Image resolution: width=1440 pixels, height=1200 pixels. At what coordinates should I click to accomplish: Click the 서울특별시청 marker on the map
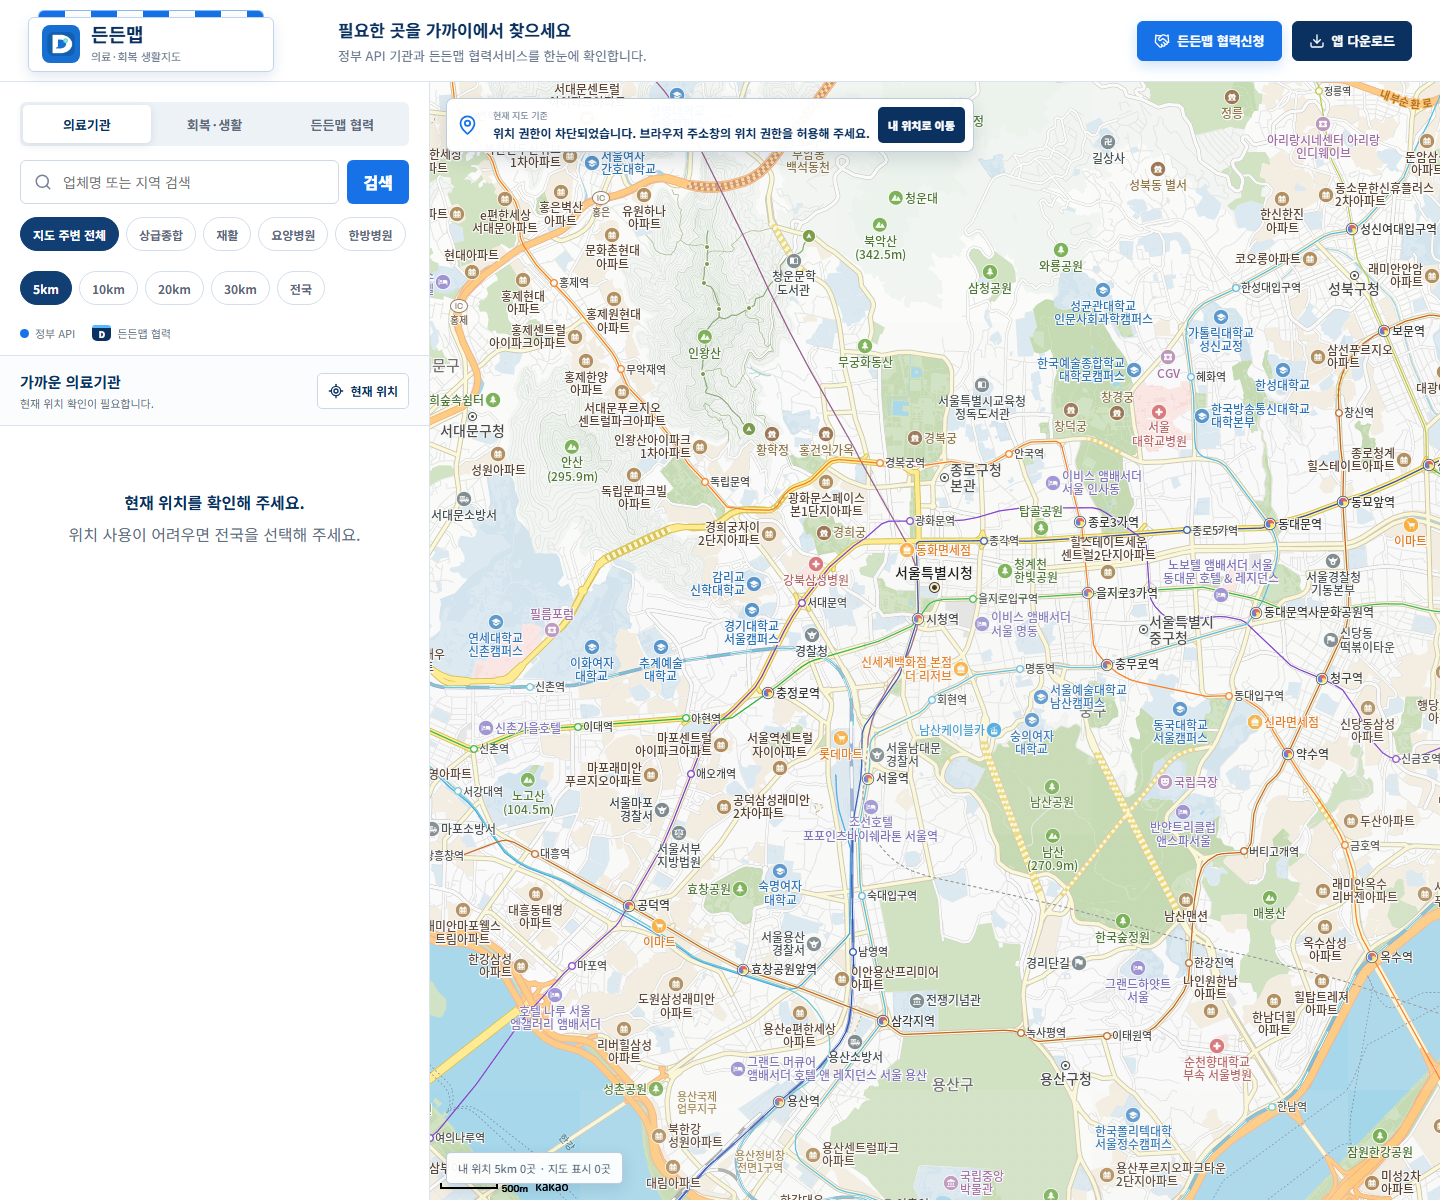[x=934, y=588]
